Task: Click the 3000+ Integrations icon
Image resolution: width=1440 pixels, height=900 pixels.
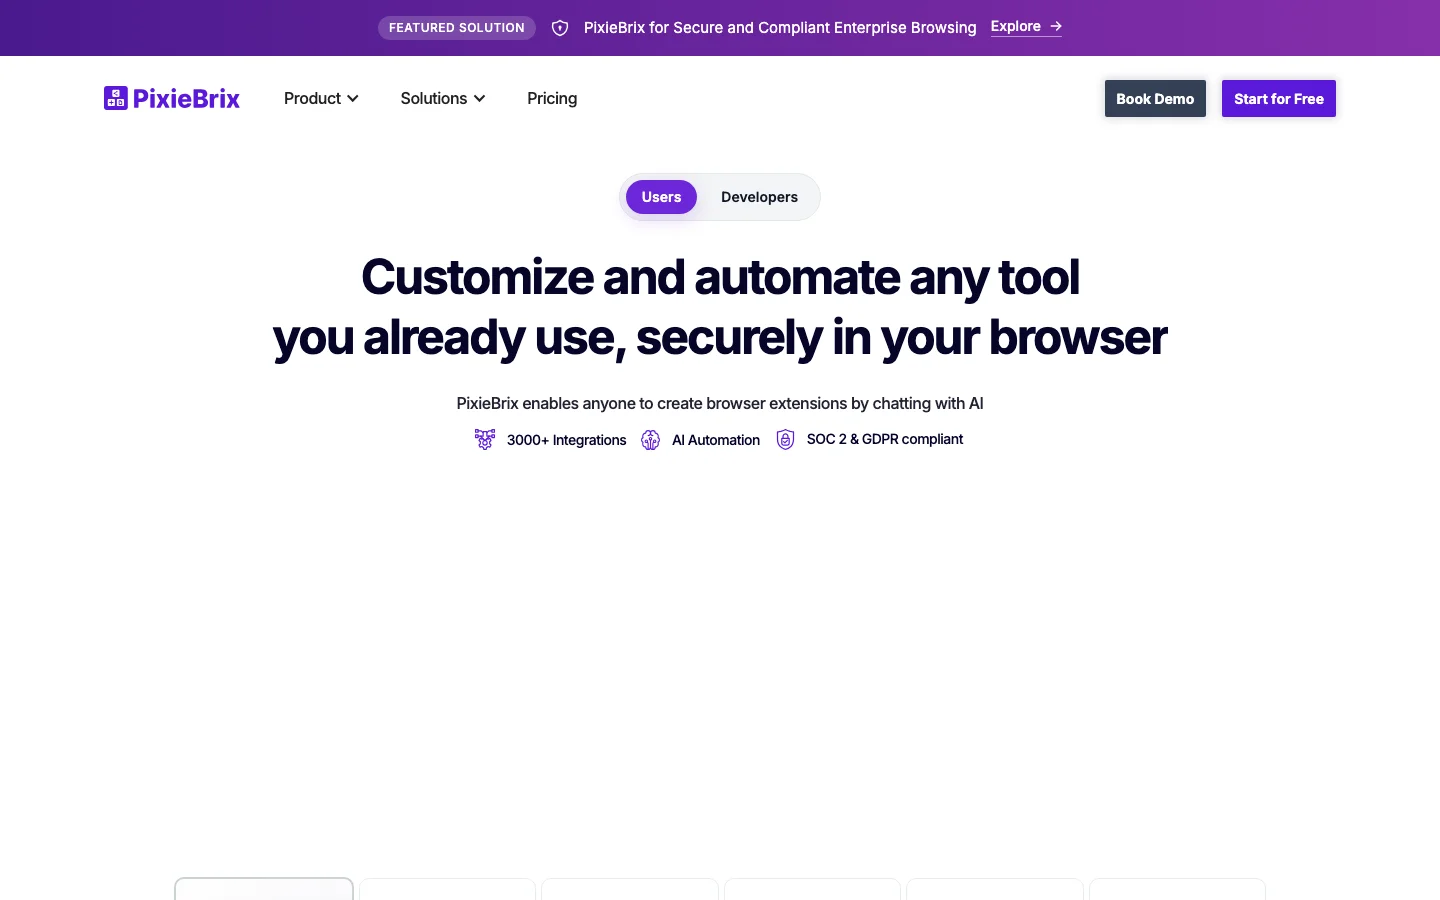Action: click(x=485, y=439)
